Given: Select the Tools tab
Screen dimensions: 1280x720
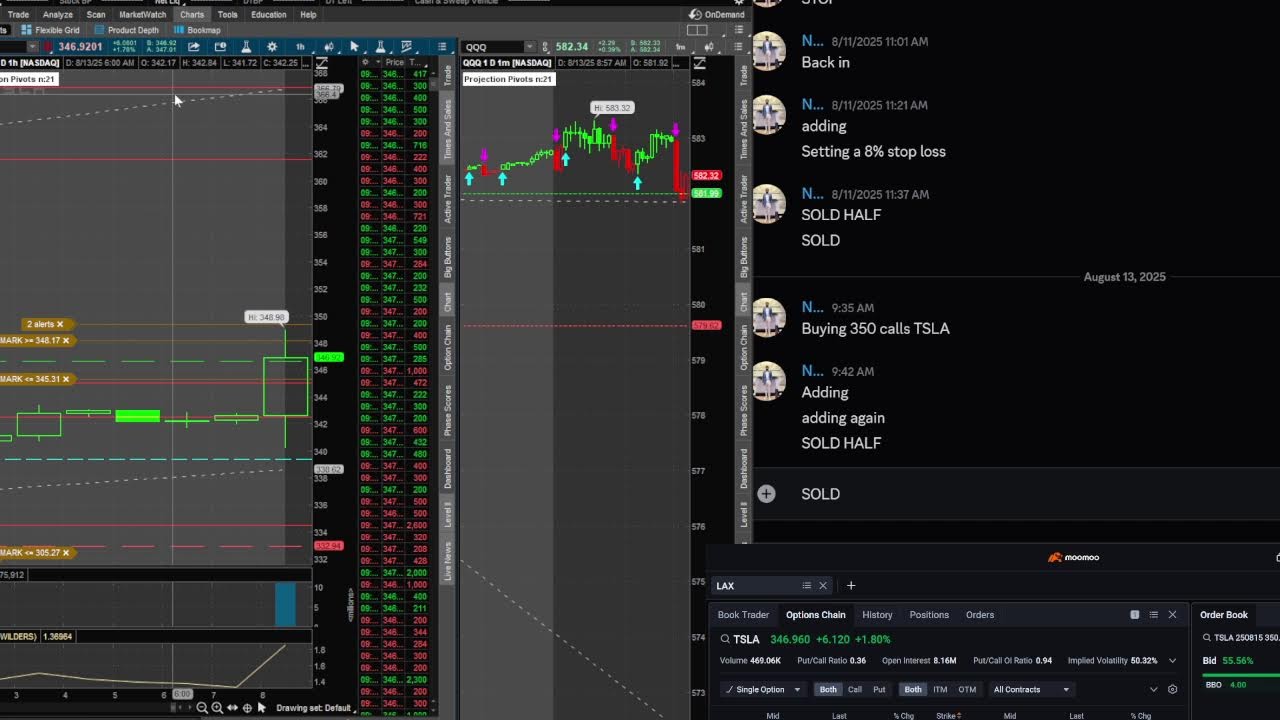Looking at the screenshot, I should tap(227, 15).
